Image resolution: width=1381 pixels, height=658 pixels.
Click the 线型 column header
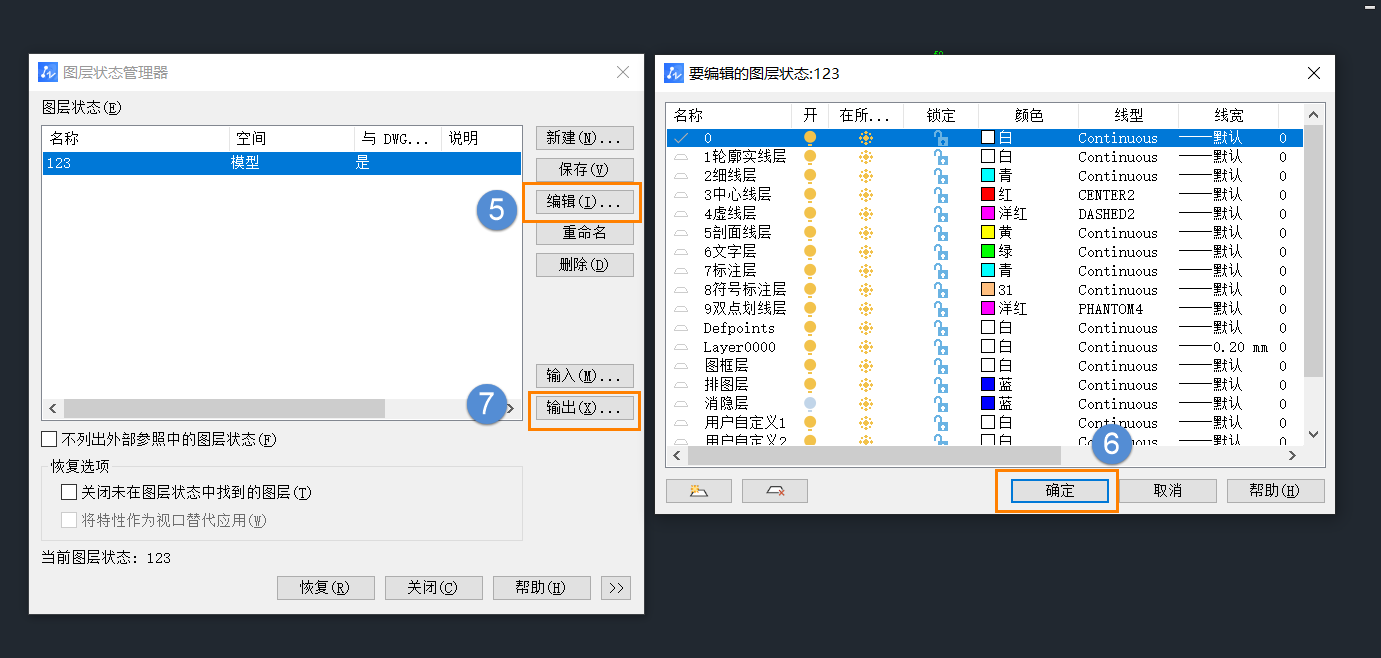tap(1129, 115)
